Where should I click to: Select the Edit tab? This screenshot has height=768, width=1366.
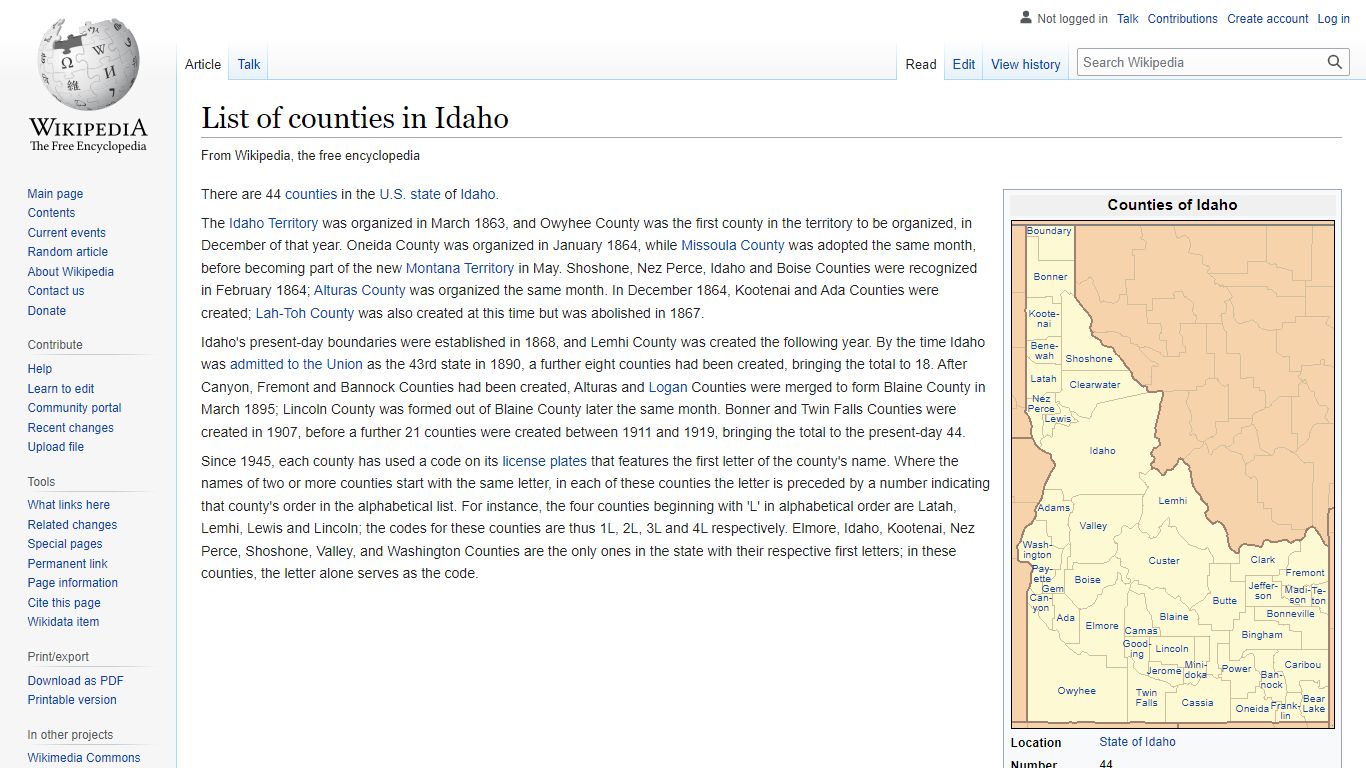point(964,64)
